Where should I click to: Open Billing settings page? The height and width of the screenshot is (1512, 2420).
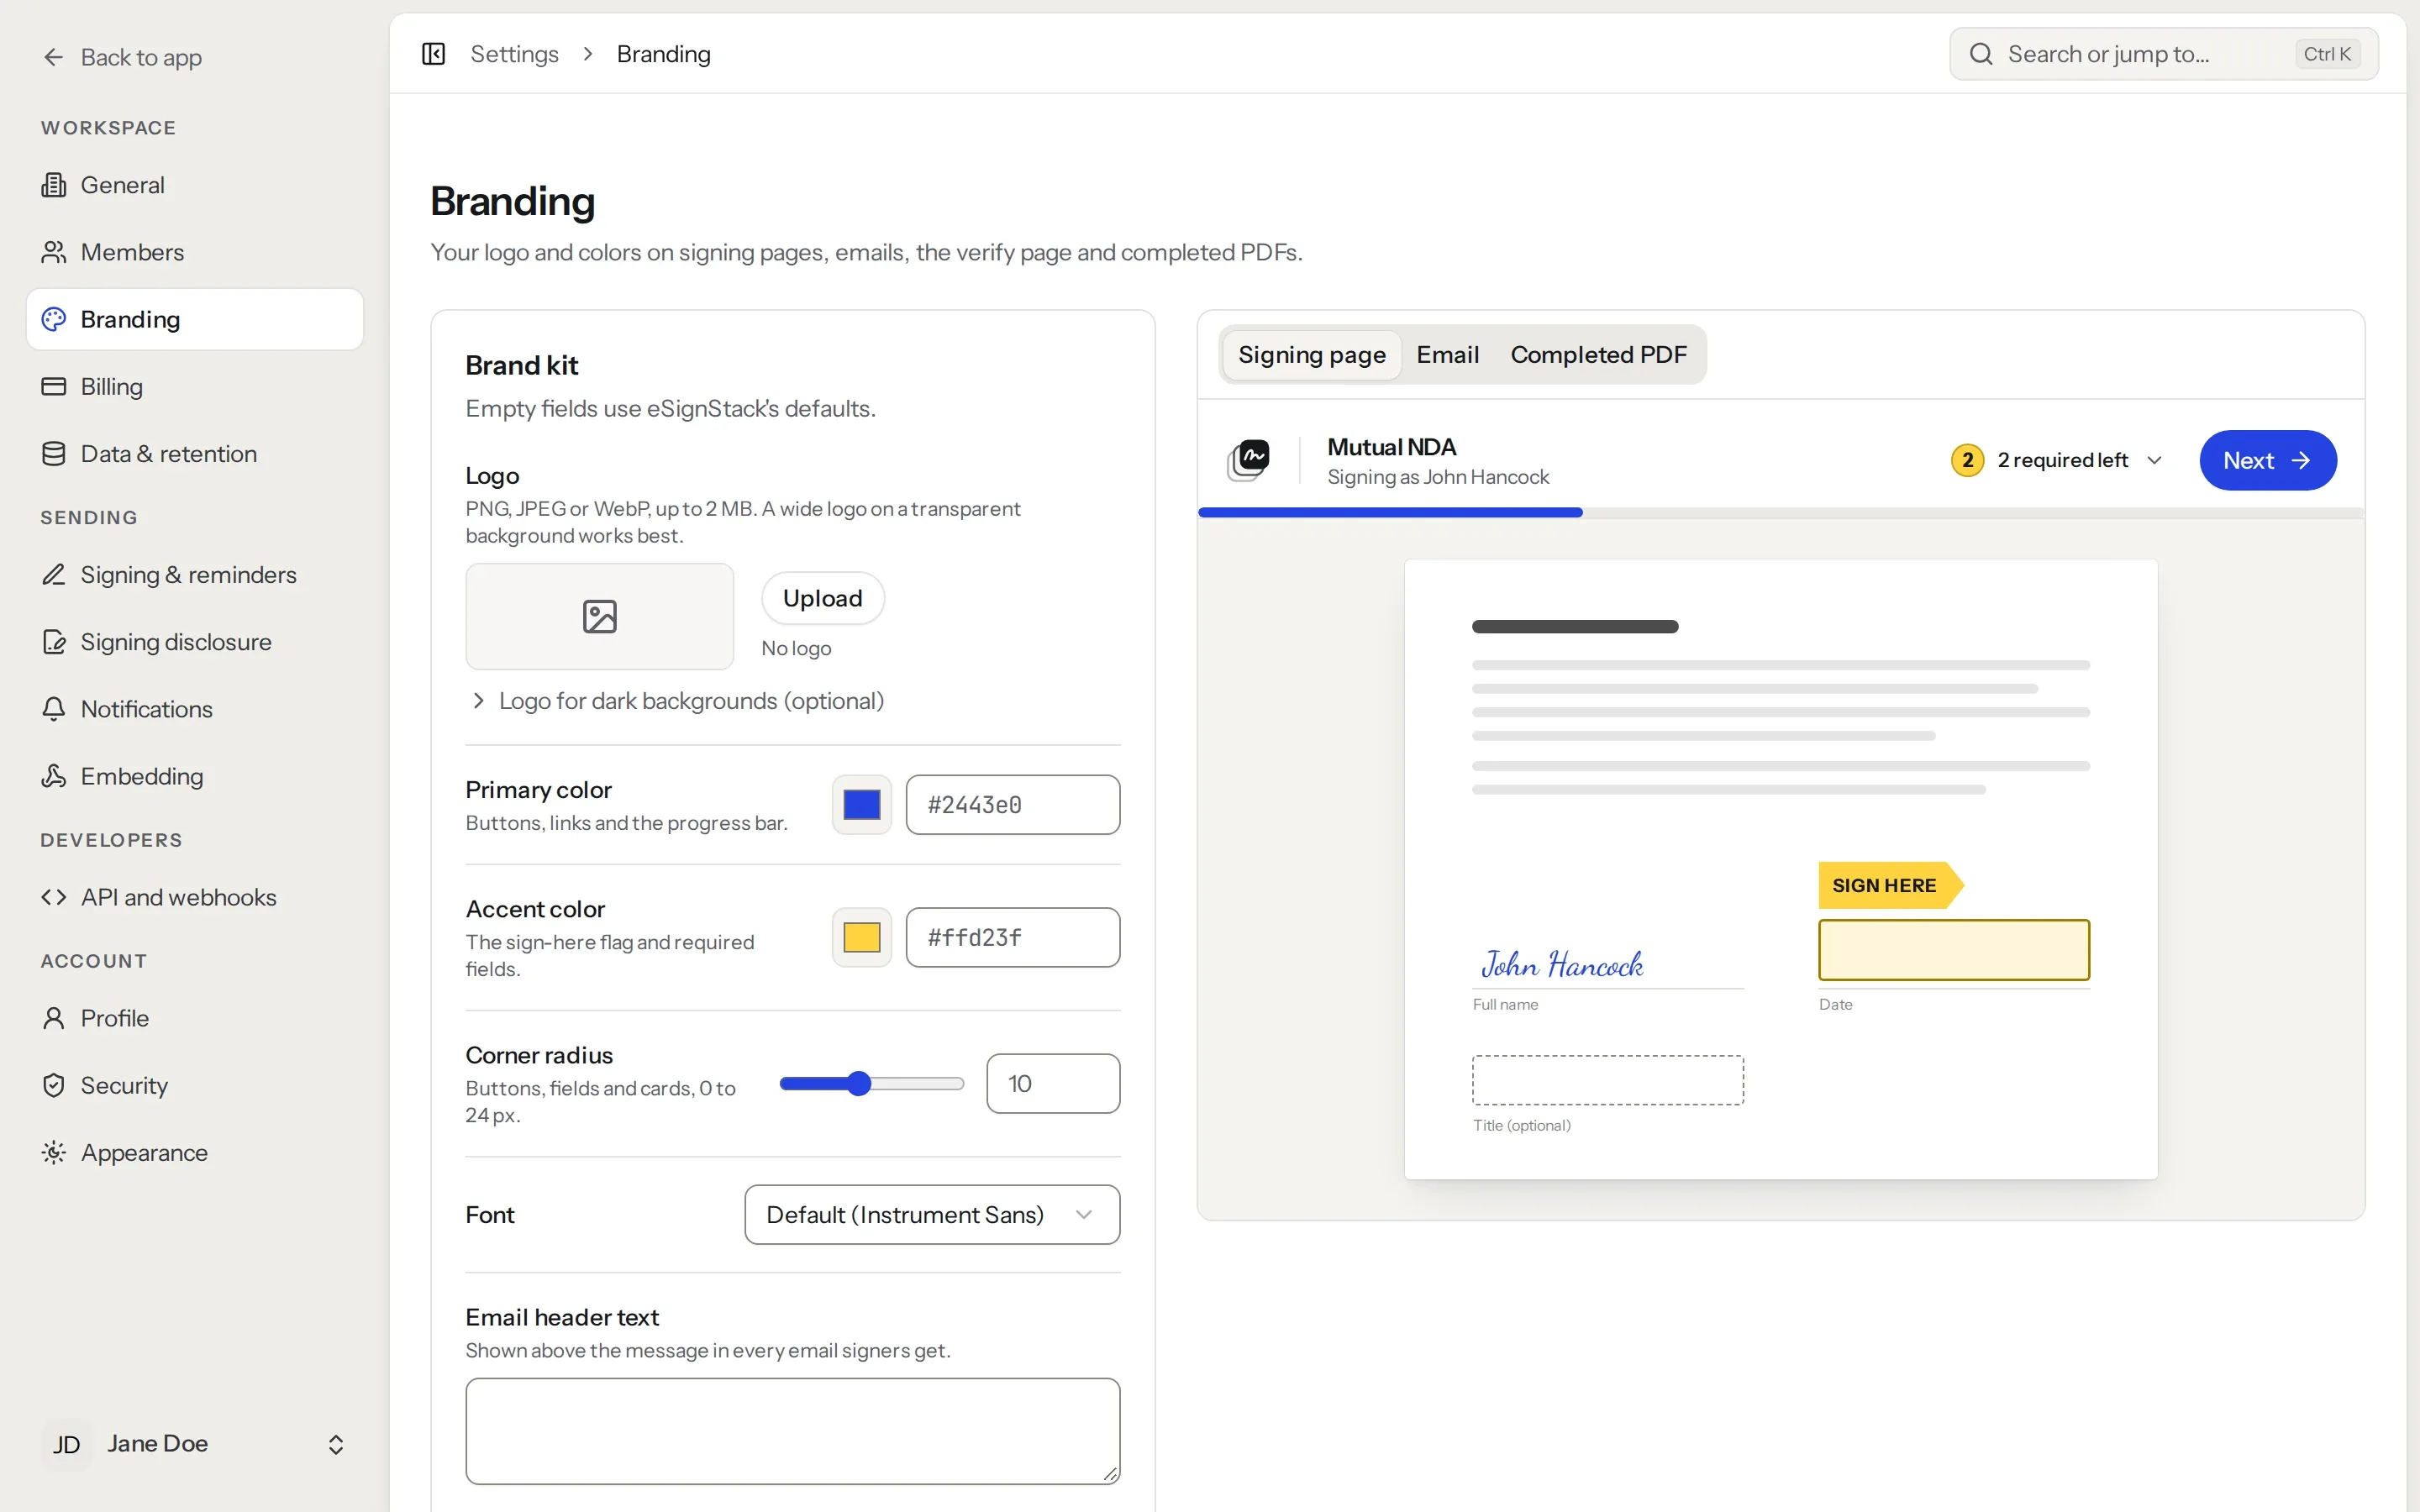[x=195, y=386]
